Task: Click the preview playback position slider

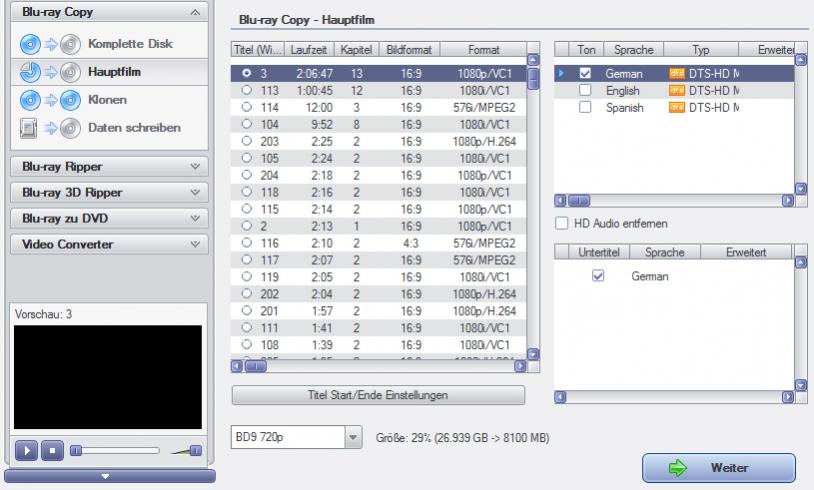Action: [115, 451]
